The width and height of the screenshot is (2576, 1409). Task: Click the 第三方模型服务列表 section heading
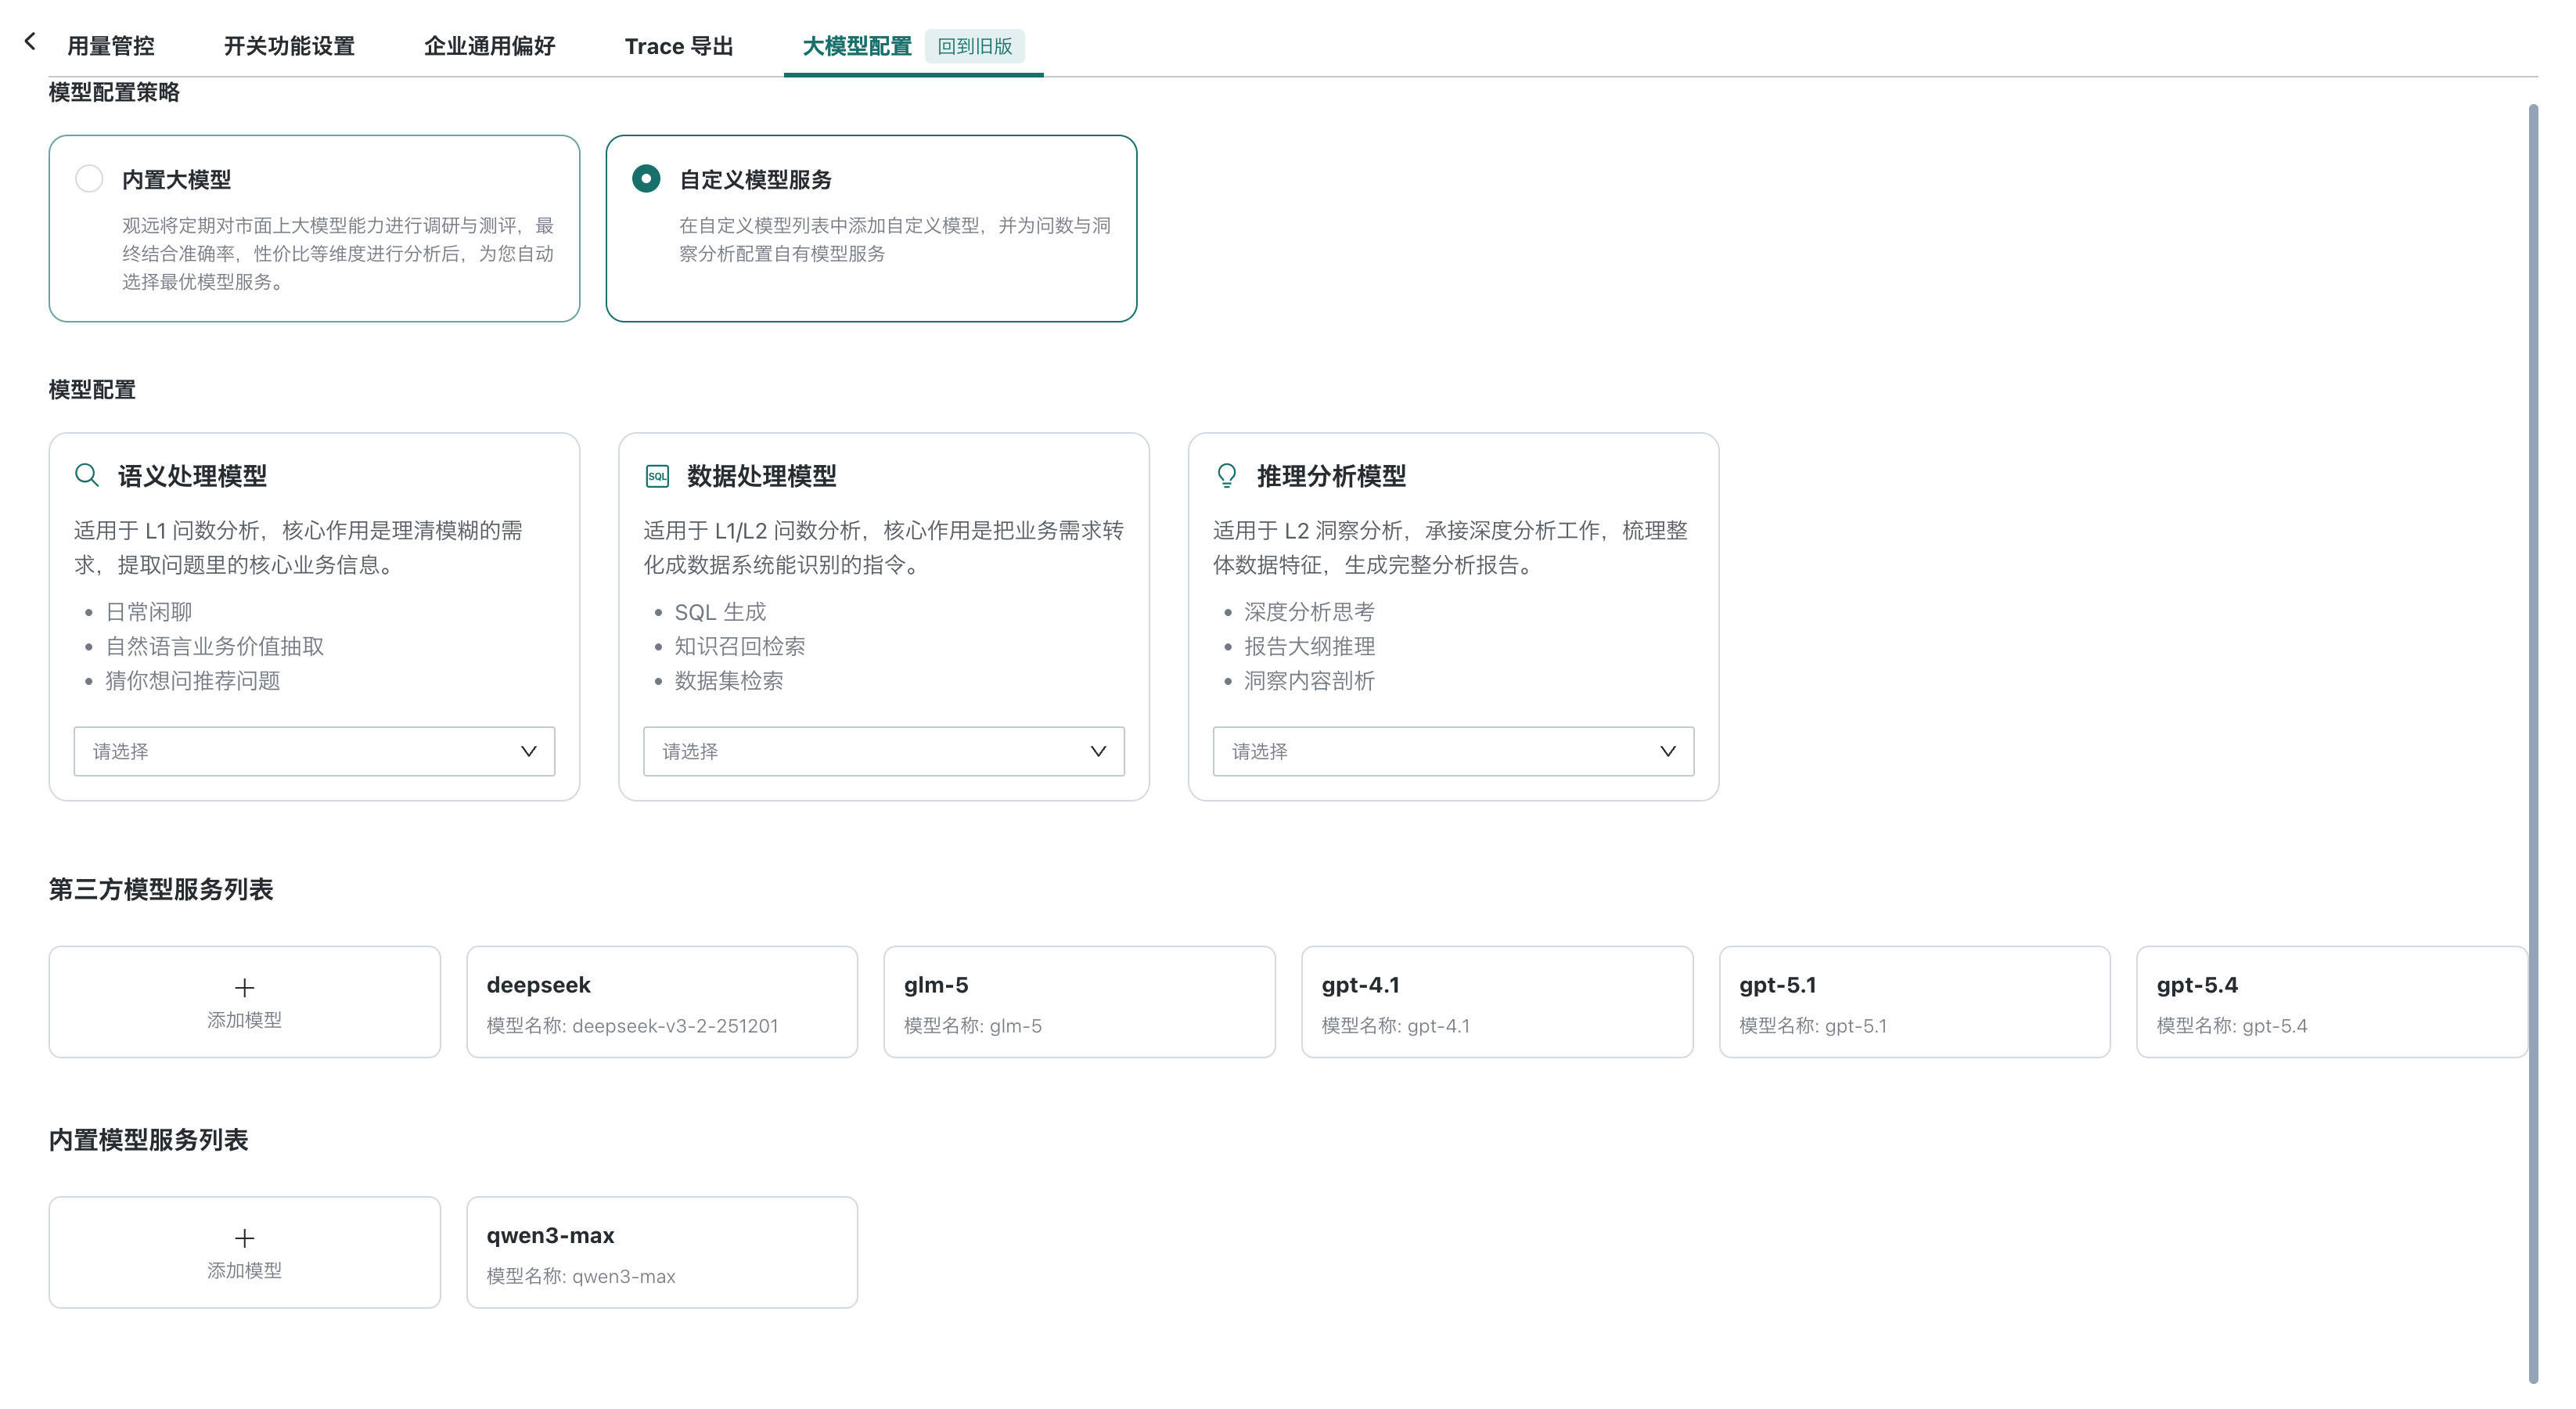pyautogui.click(x=161, y=889)
